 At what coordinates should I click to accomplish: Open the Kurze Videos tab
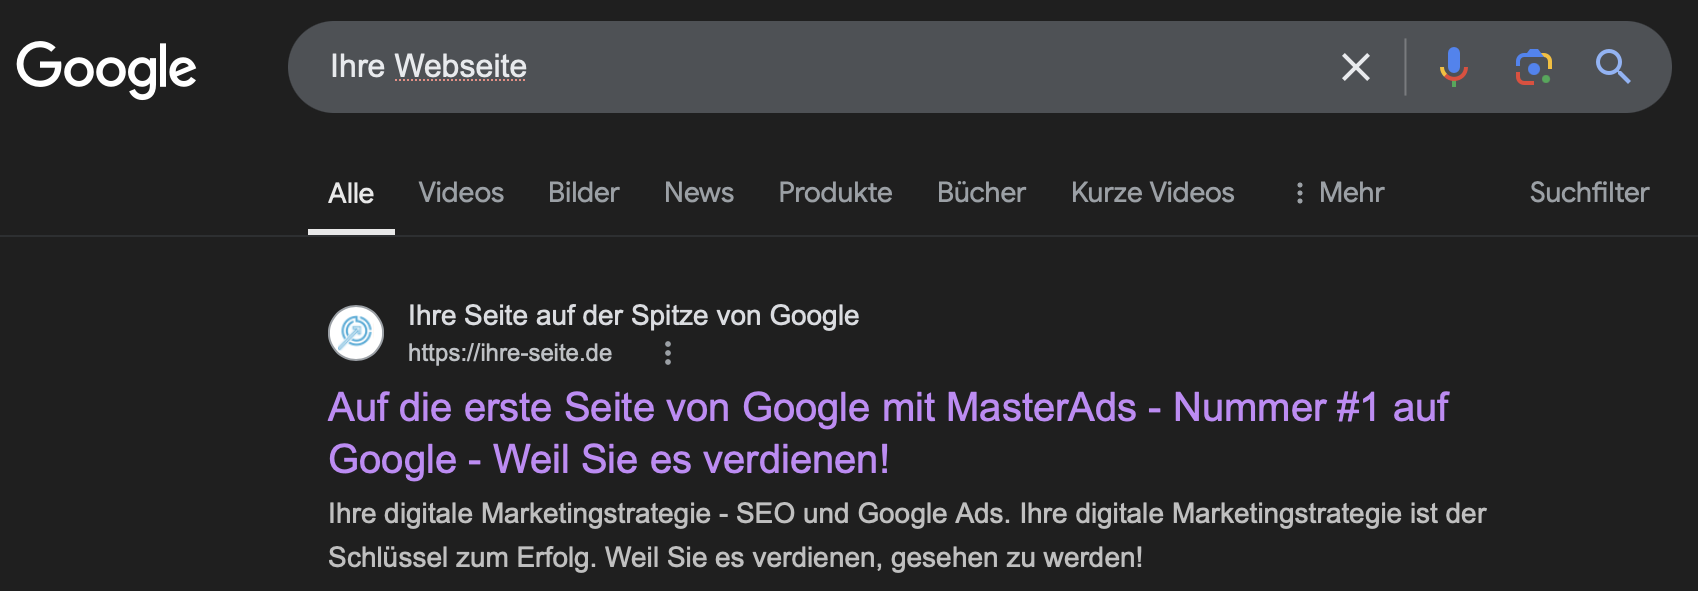click(x=1152, y=192)
